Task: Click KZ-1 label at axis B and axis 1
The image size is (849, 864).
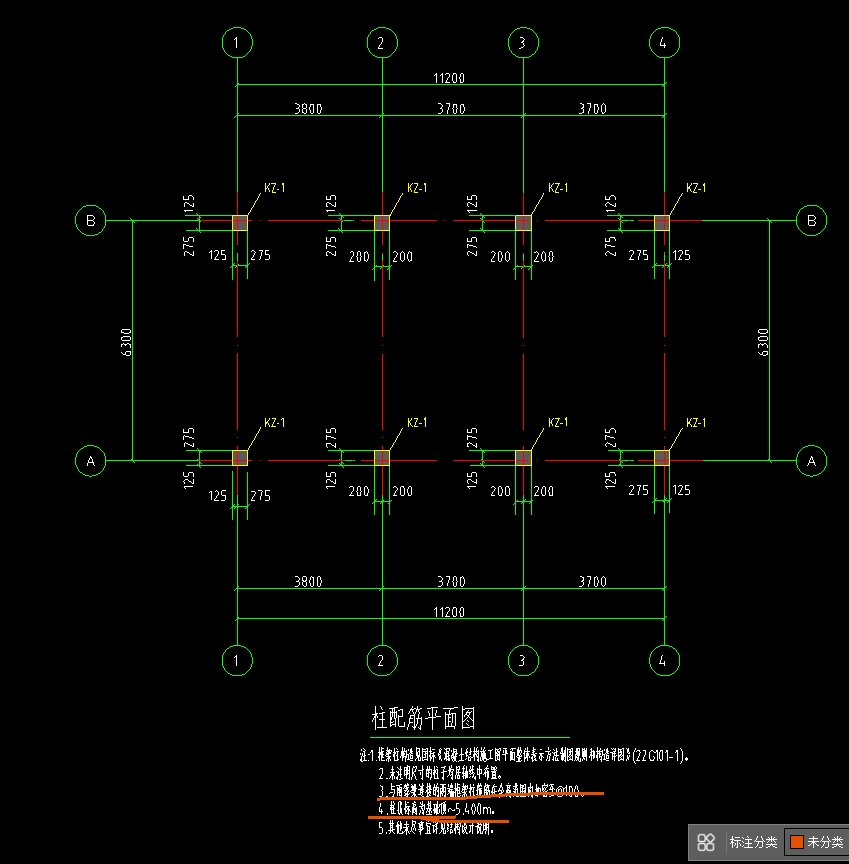Action: click(x=274, y=188)
